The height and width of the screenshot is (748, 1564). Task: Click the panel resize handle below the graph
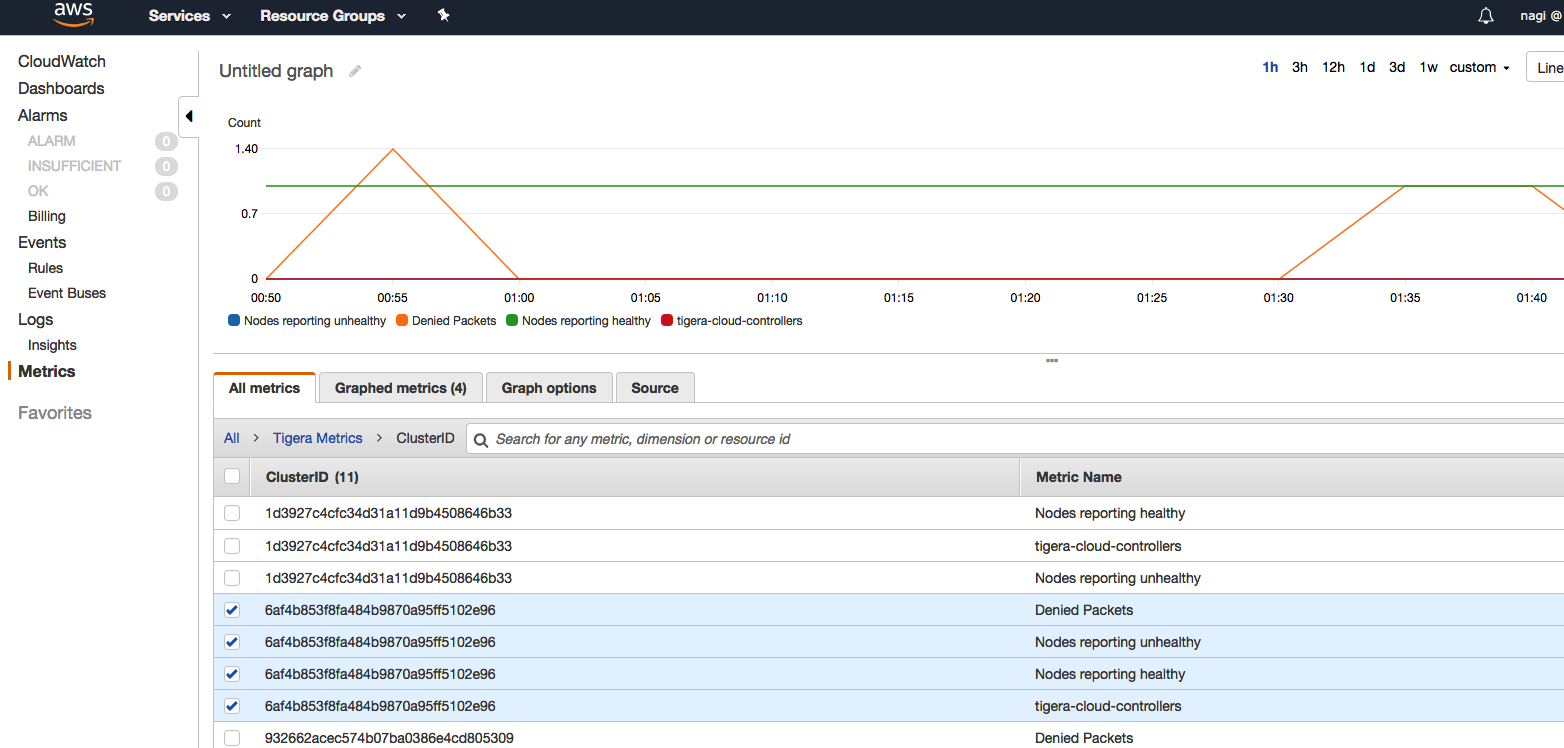1051,360
